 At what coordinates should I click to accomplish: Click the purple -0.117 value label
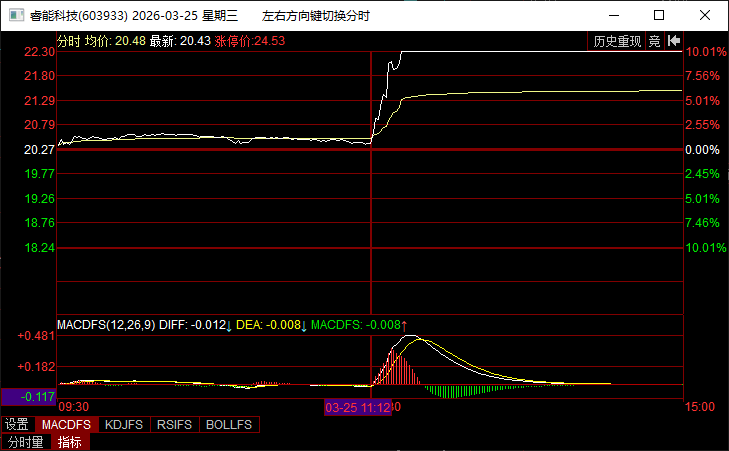click(28, 397)
